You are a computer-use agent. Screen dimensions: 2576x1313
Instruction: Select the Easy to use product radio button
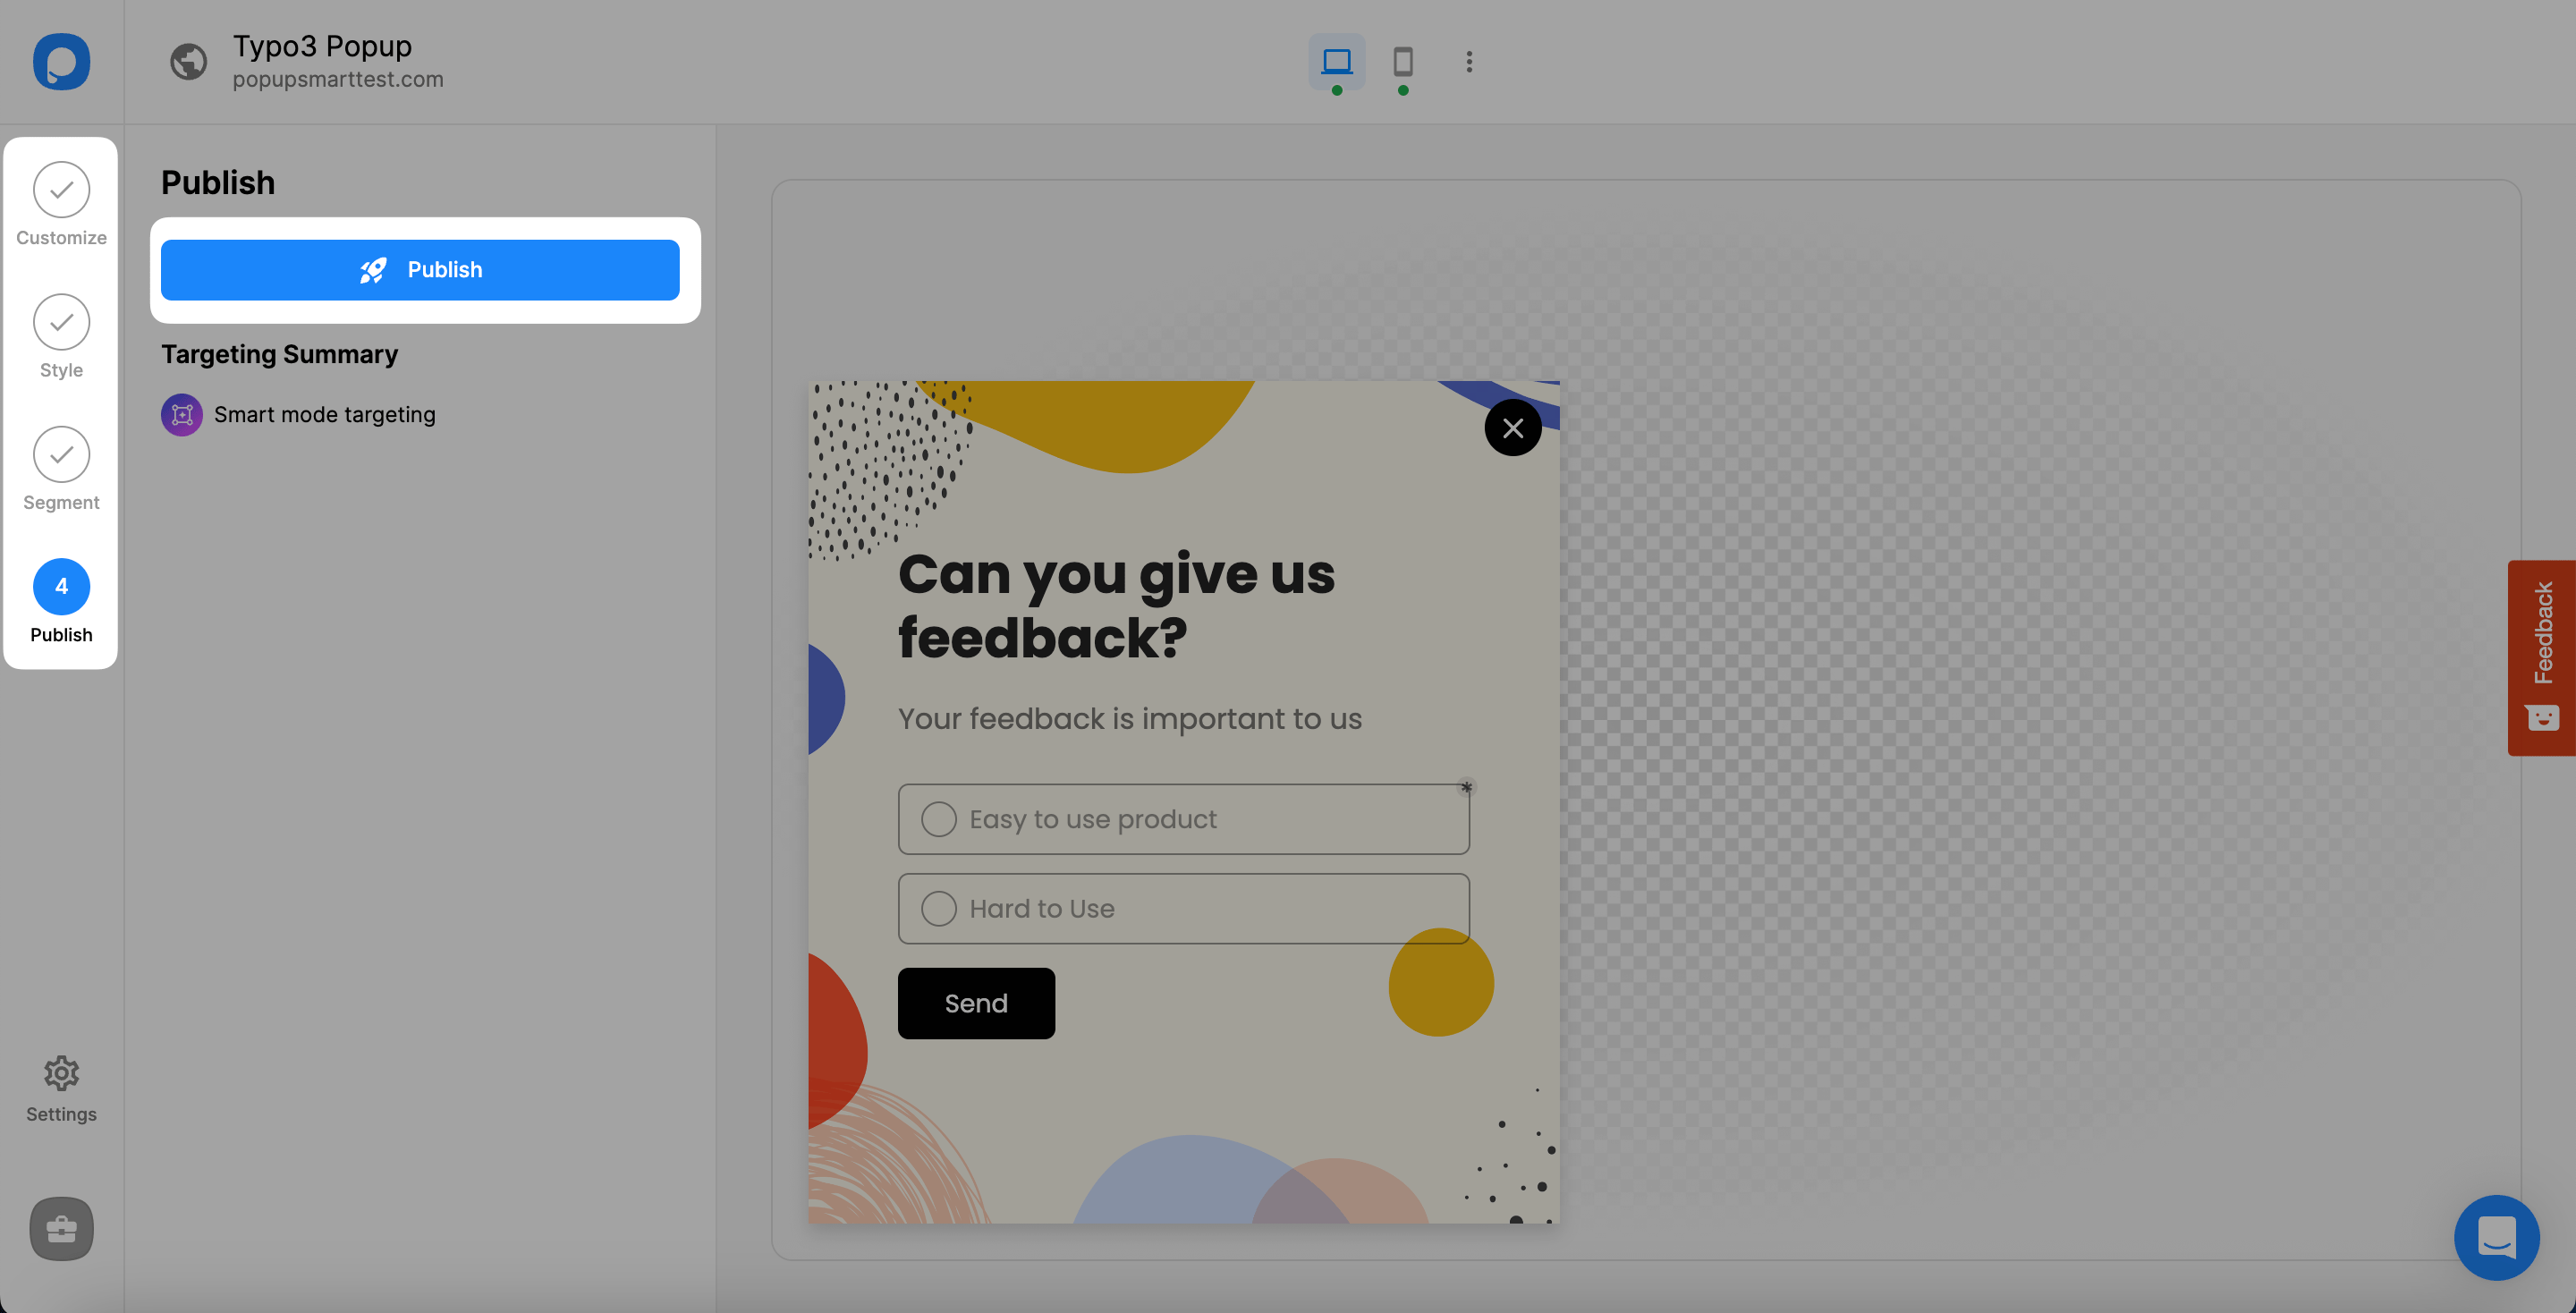[x=941, y=819]
